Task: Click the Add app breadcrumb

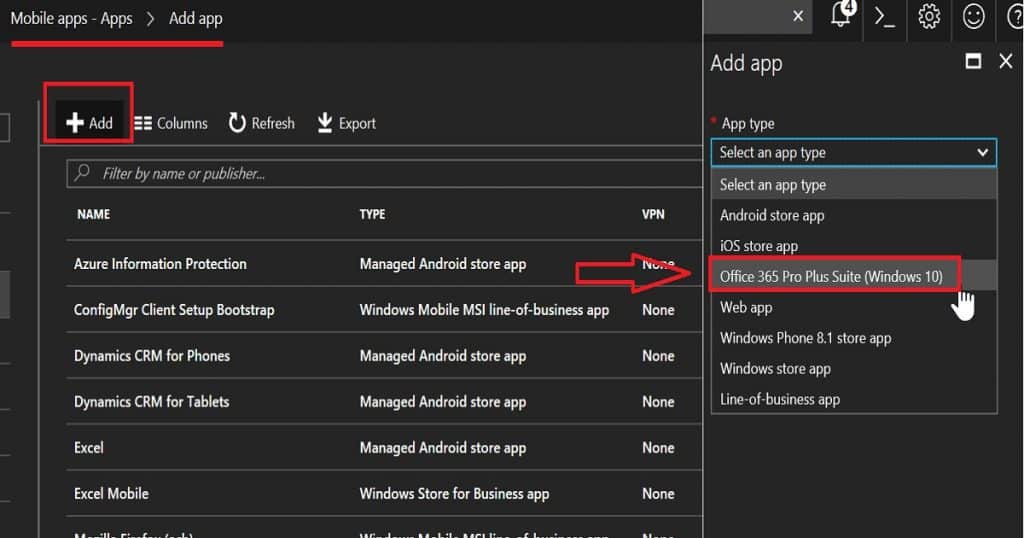Action: (x=195, y=18)
